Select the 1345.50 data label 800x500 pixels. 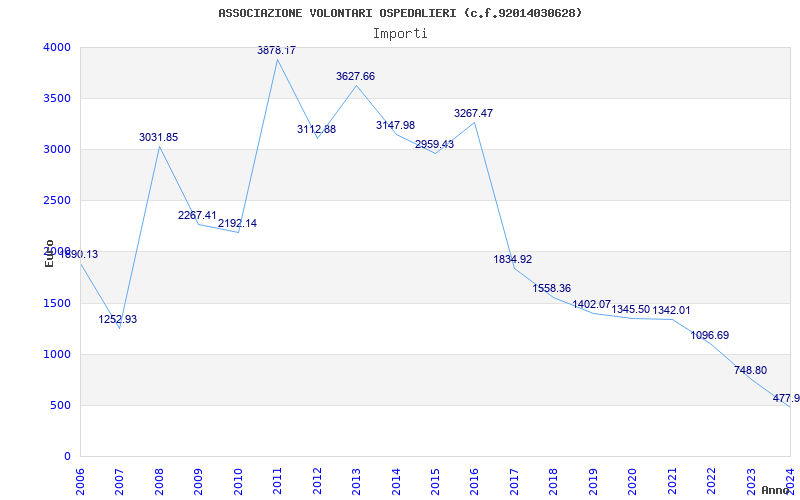point(631,310)
